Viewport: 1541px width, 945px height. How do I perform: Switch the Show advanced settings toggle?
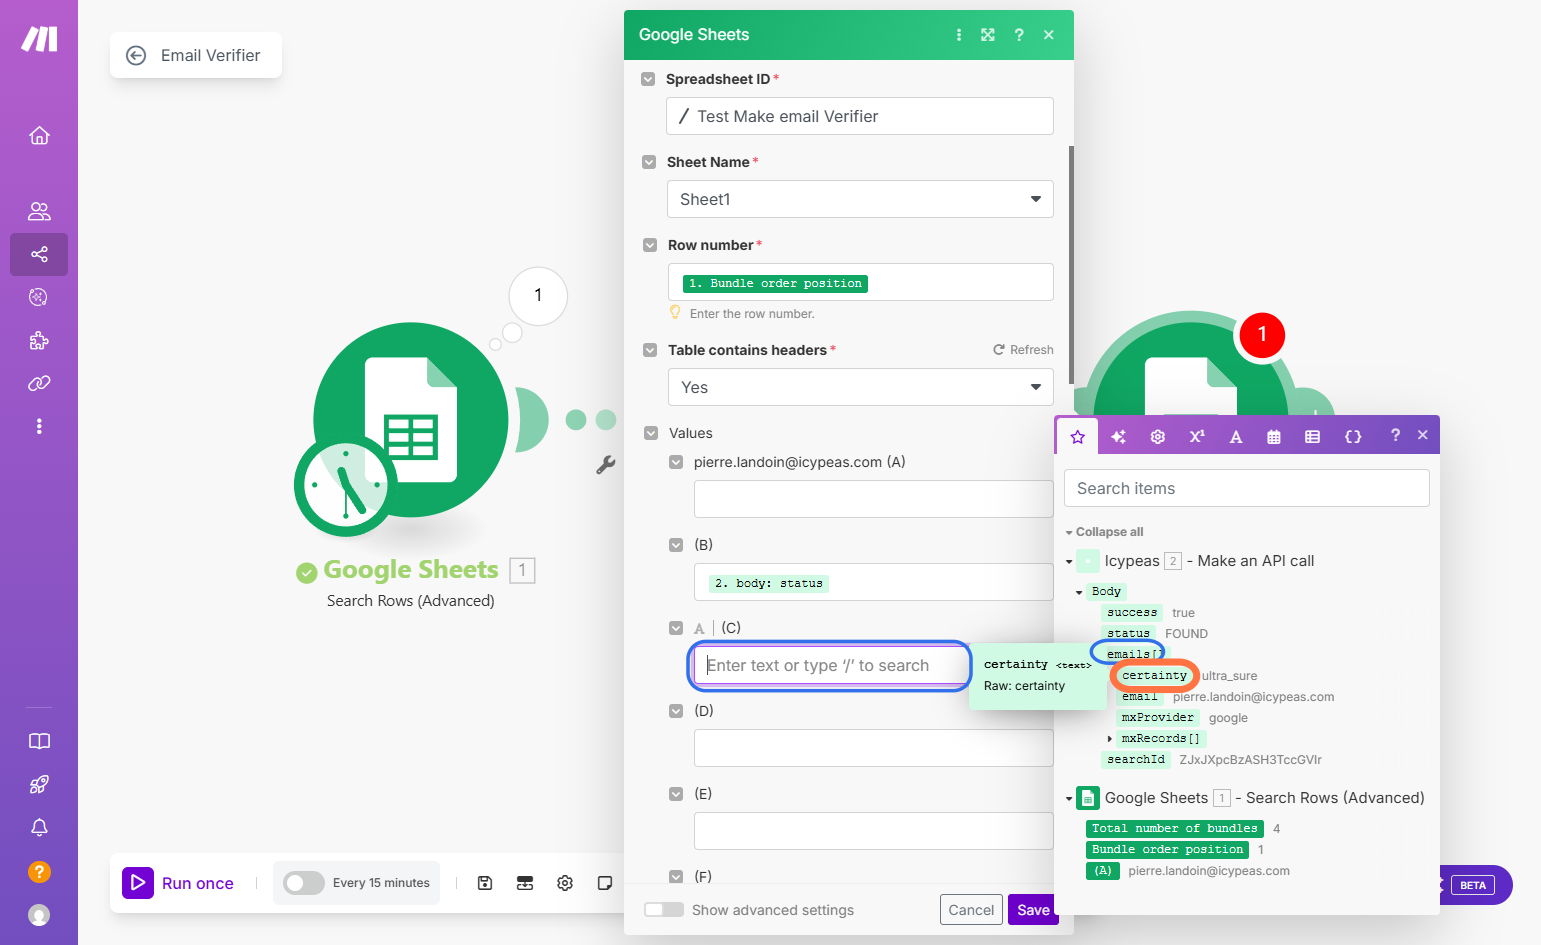click(x=664, y=910)
